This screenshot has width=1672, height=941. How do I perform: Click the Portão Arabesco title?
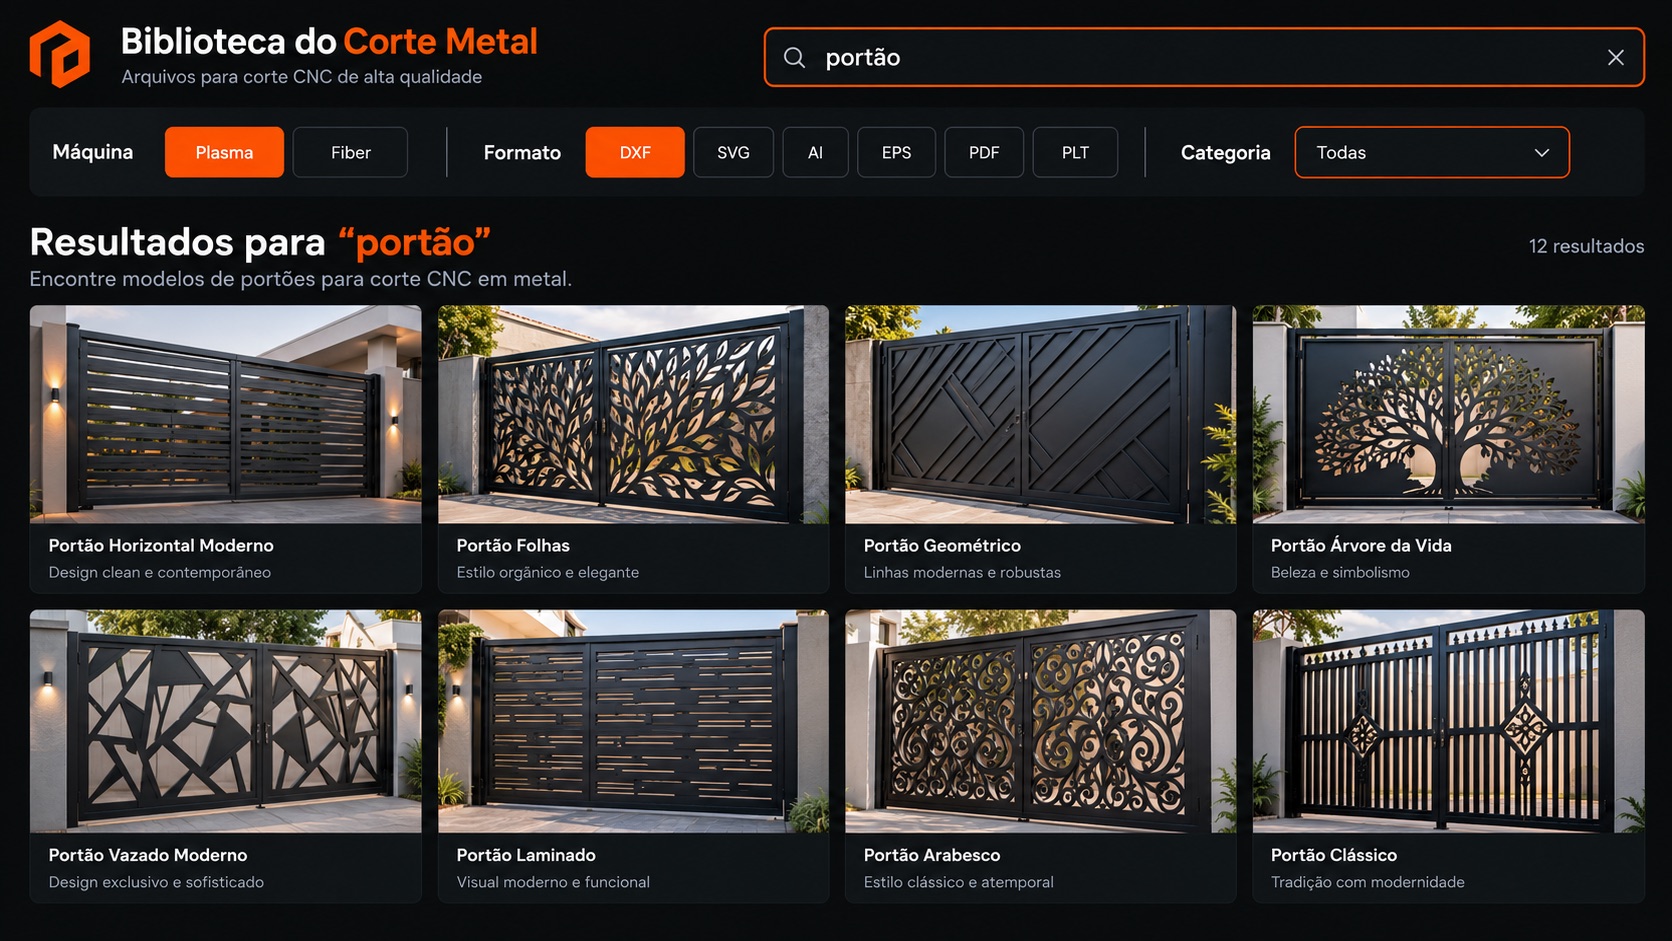pyautogui.click(x=932, y=855)
